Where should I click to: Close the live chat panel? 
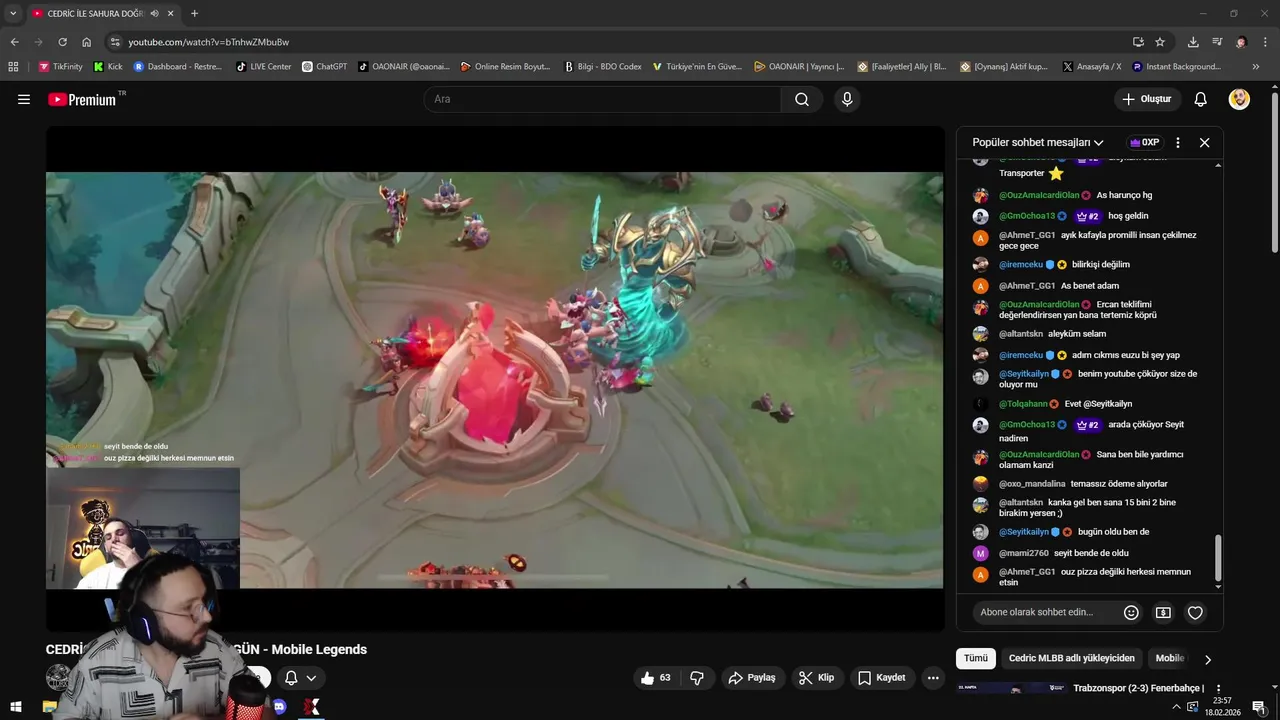pos(1205,143)
